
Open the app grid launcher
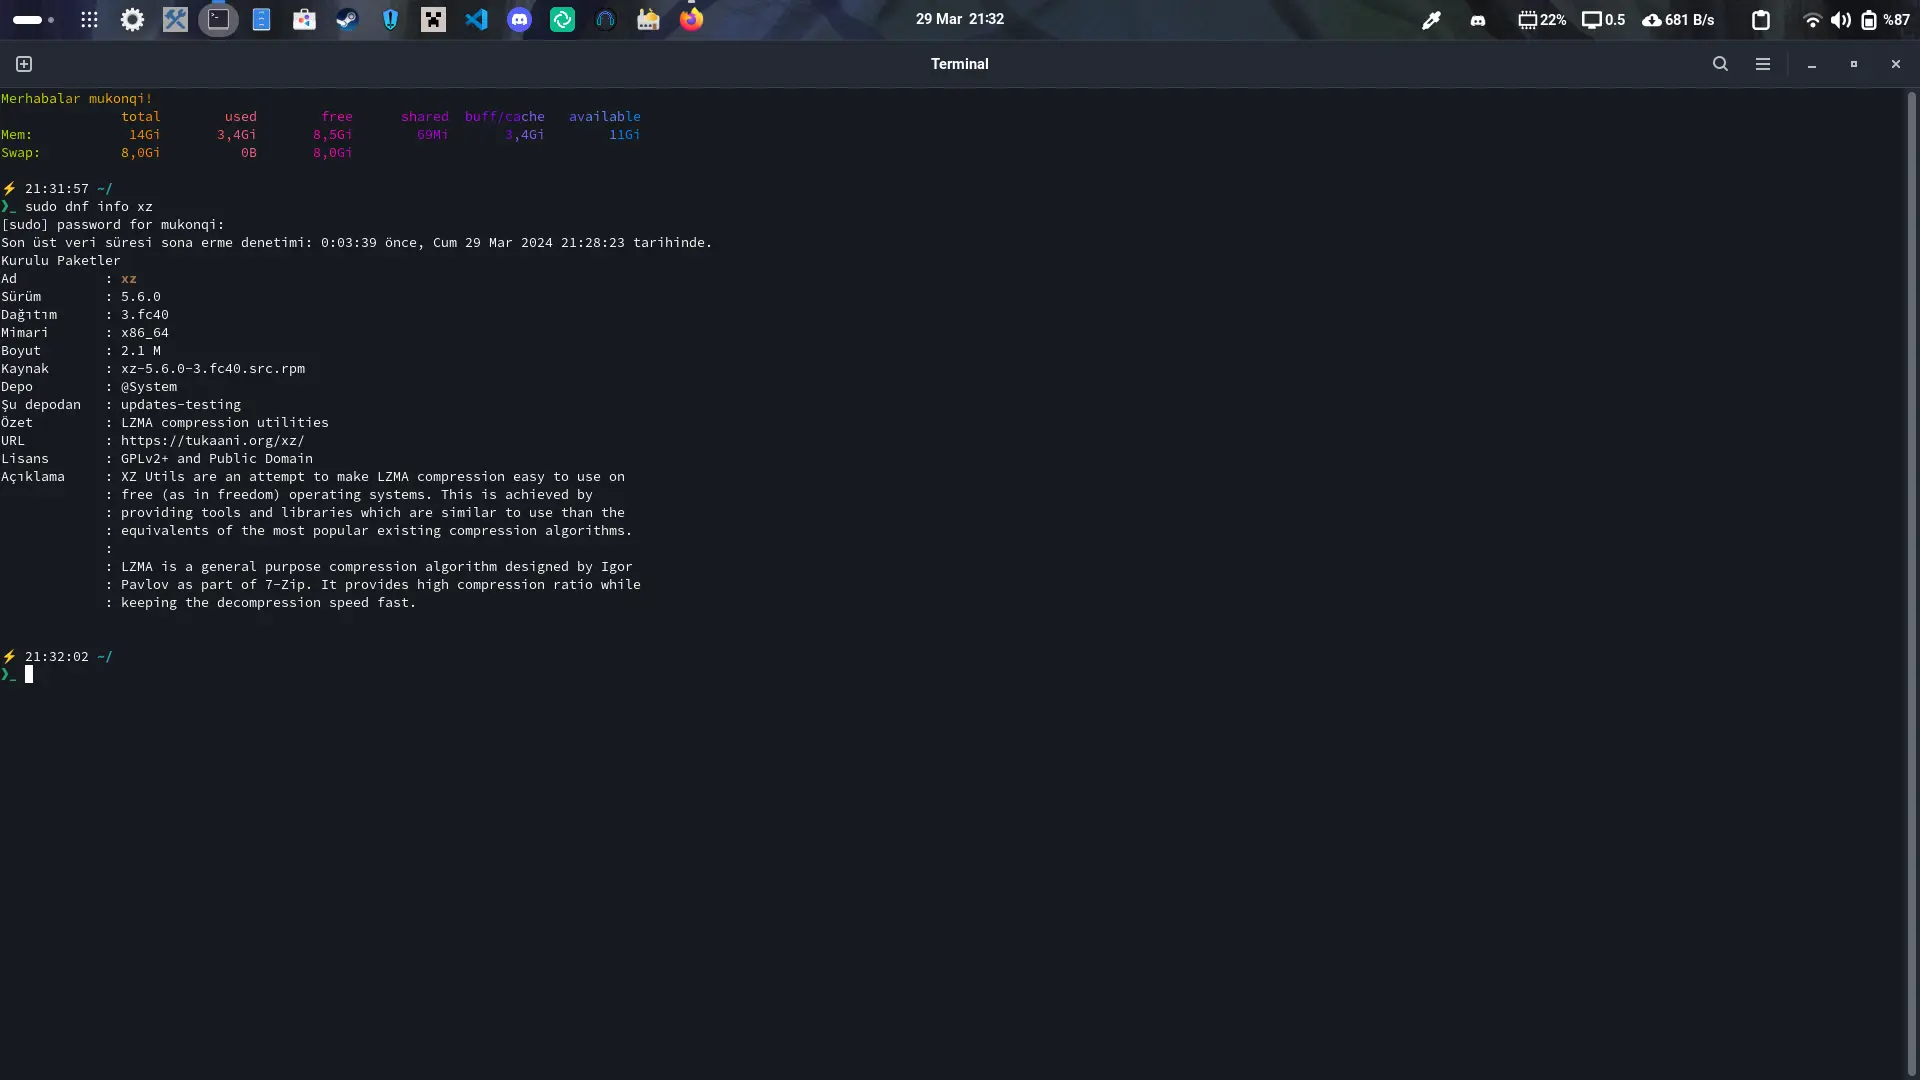click(89, 19)
